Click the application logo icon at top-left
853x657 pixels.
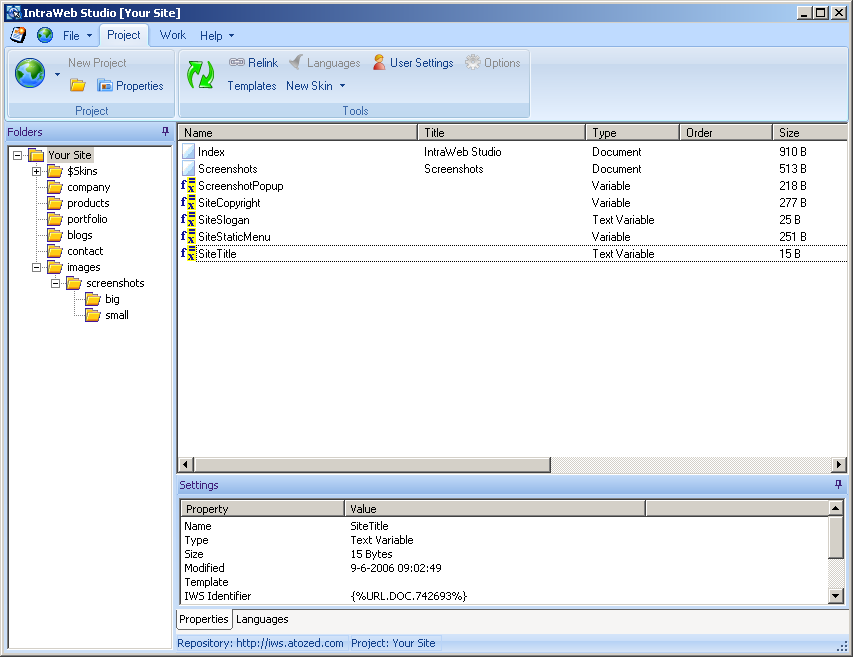pyautogui.click(x=18, y=35)
